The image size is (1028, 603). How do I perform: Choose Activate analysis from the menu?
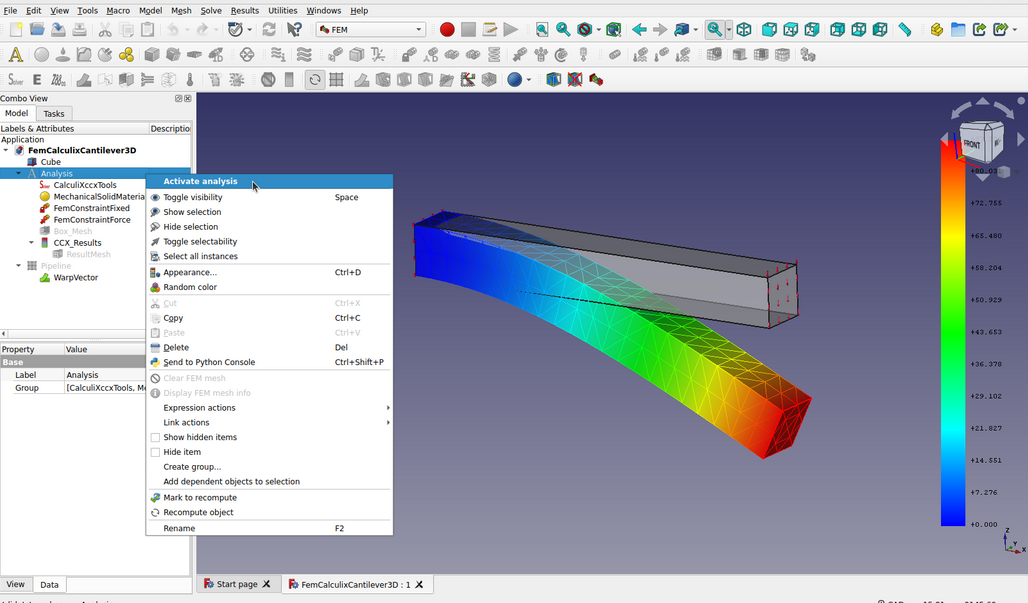click(x=199, y=181)
